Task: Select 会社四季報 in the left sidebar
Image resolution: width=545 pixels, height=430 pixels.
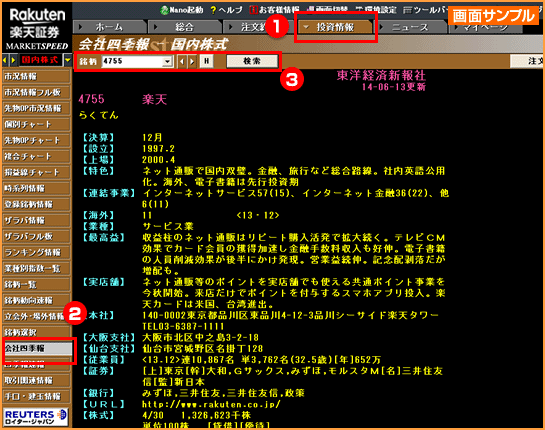Action: coord(37,348)
